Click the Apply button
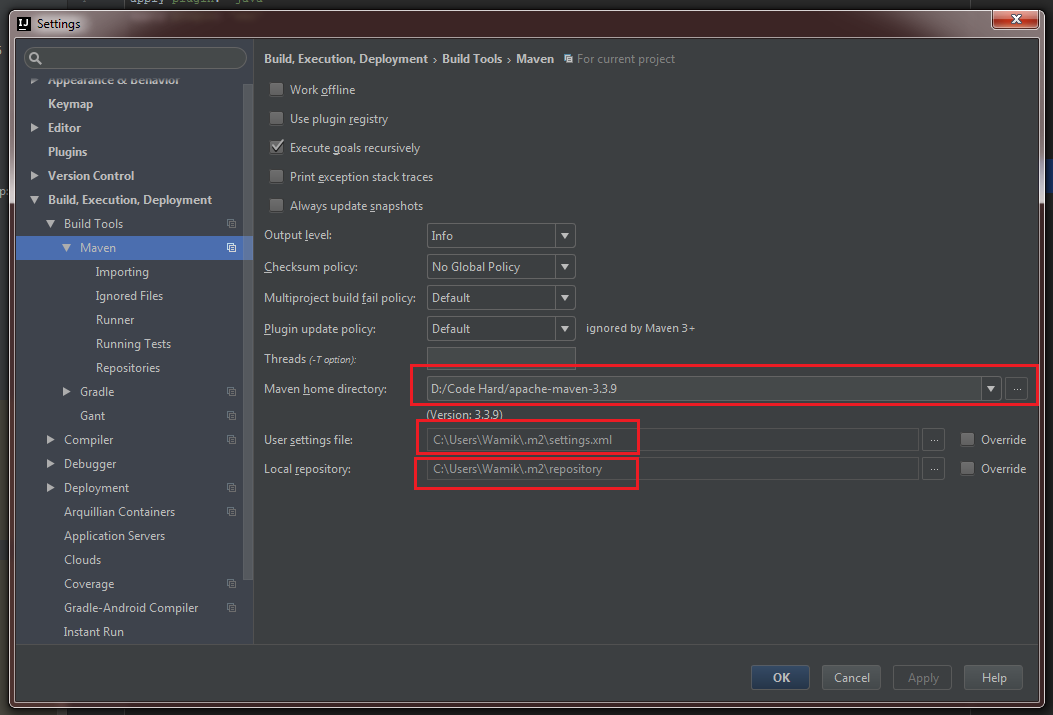1053x715 pixels. [923, 677]
